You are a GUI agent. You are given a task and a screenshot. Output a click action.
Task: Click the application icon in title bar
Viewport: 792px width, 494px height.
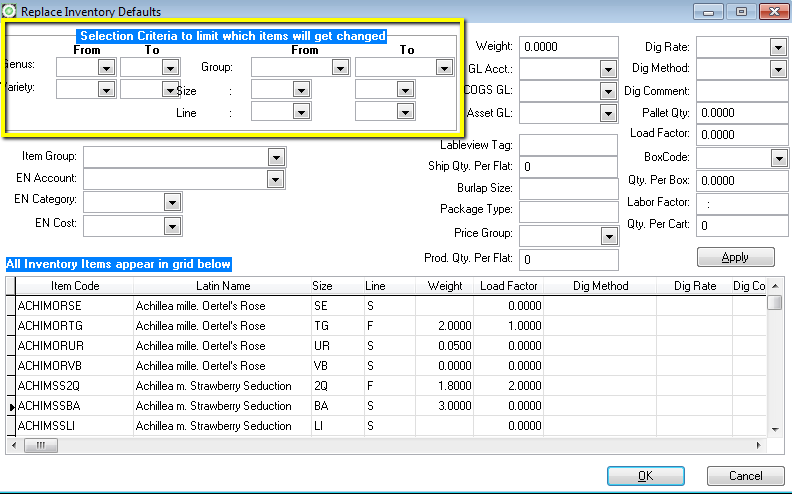pos(10,11)
